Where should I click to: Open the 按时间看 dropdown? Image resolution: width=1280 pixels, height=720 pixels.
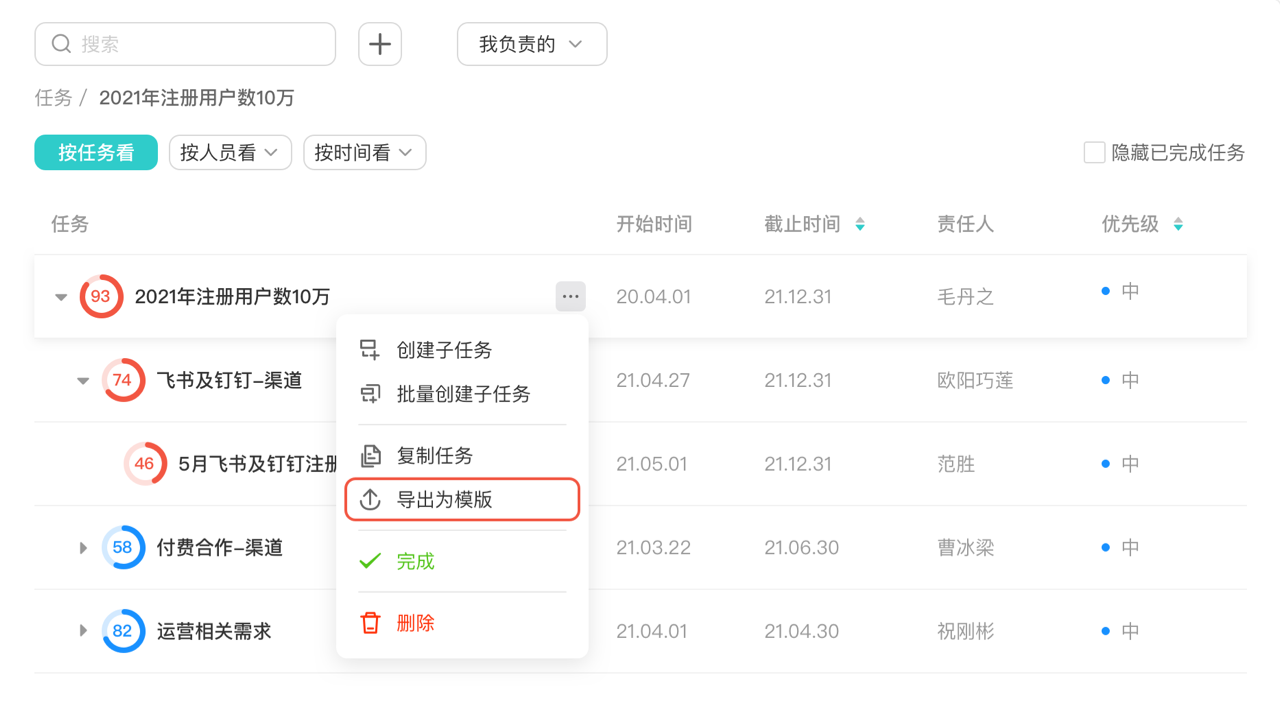tap(364, 153)
